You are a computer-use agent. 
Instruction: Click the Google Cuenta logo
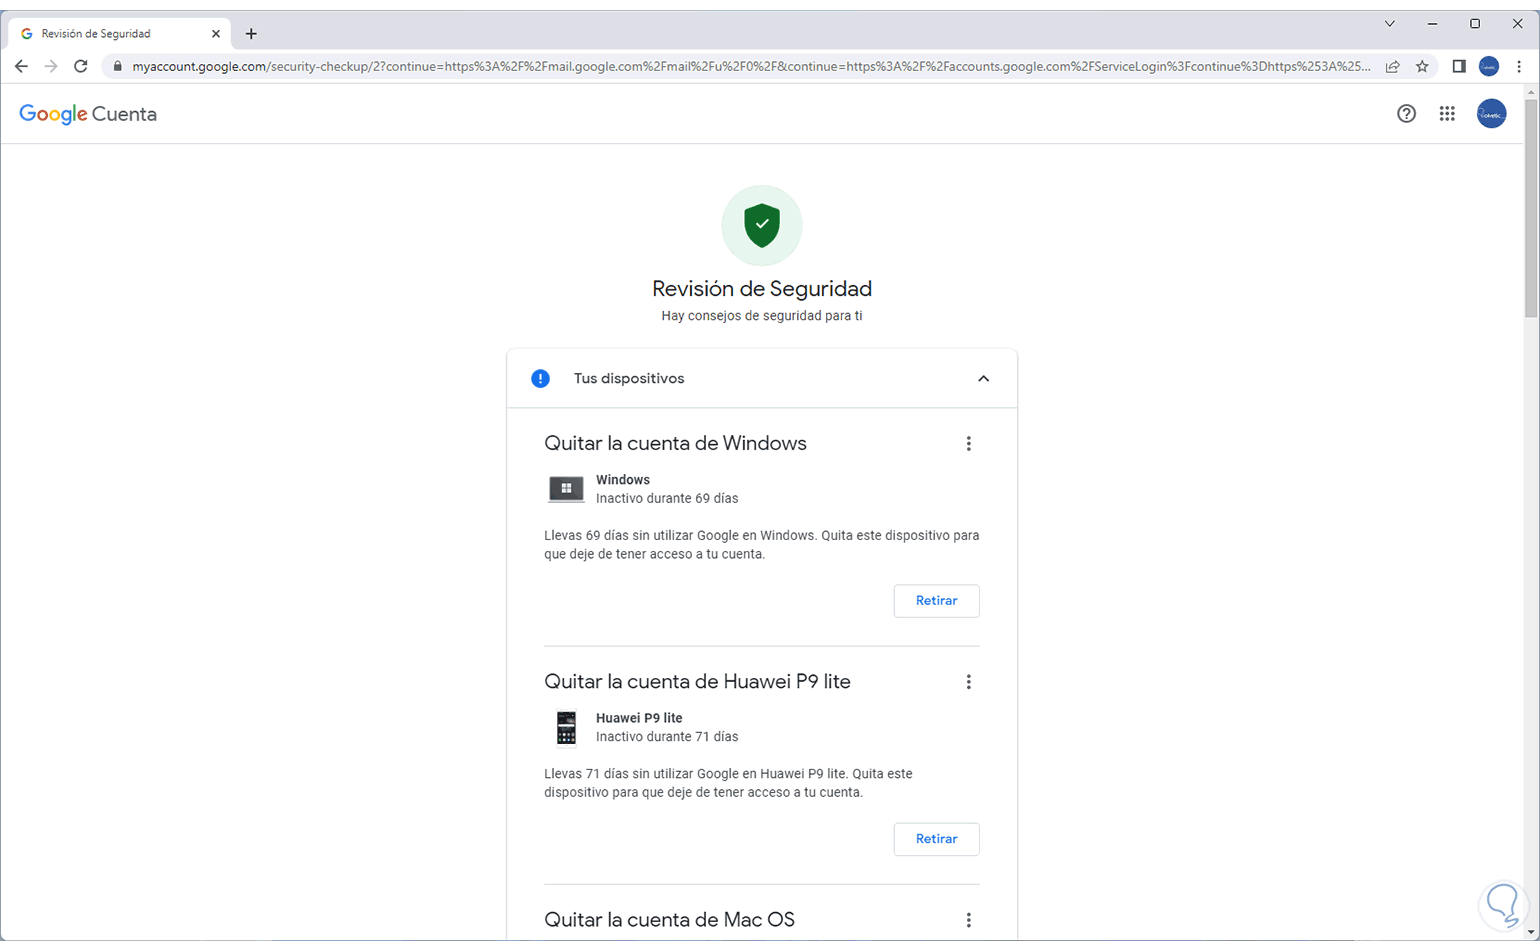[x=88, y=114]
